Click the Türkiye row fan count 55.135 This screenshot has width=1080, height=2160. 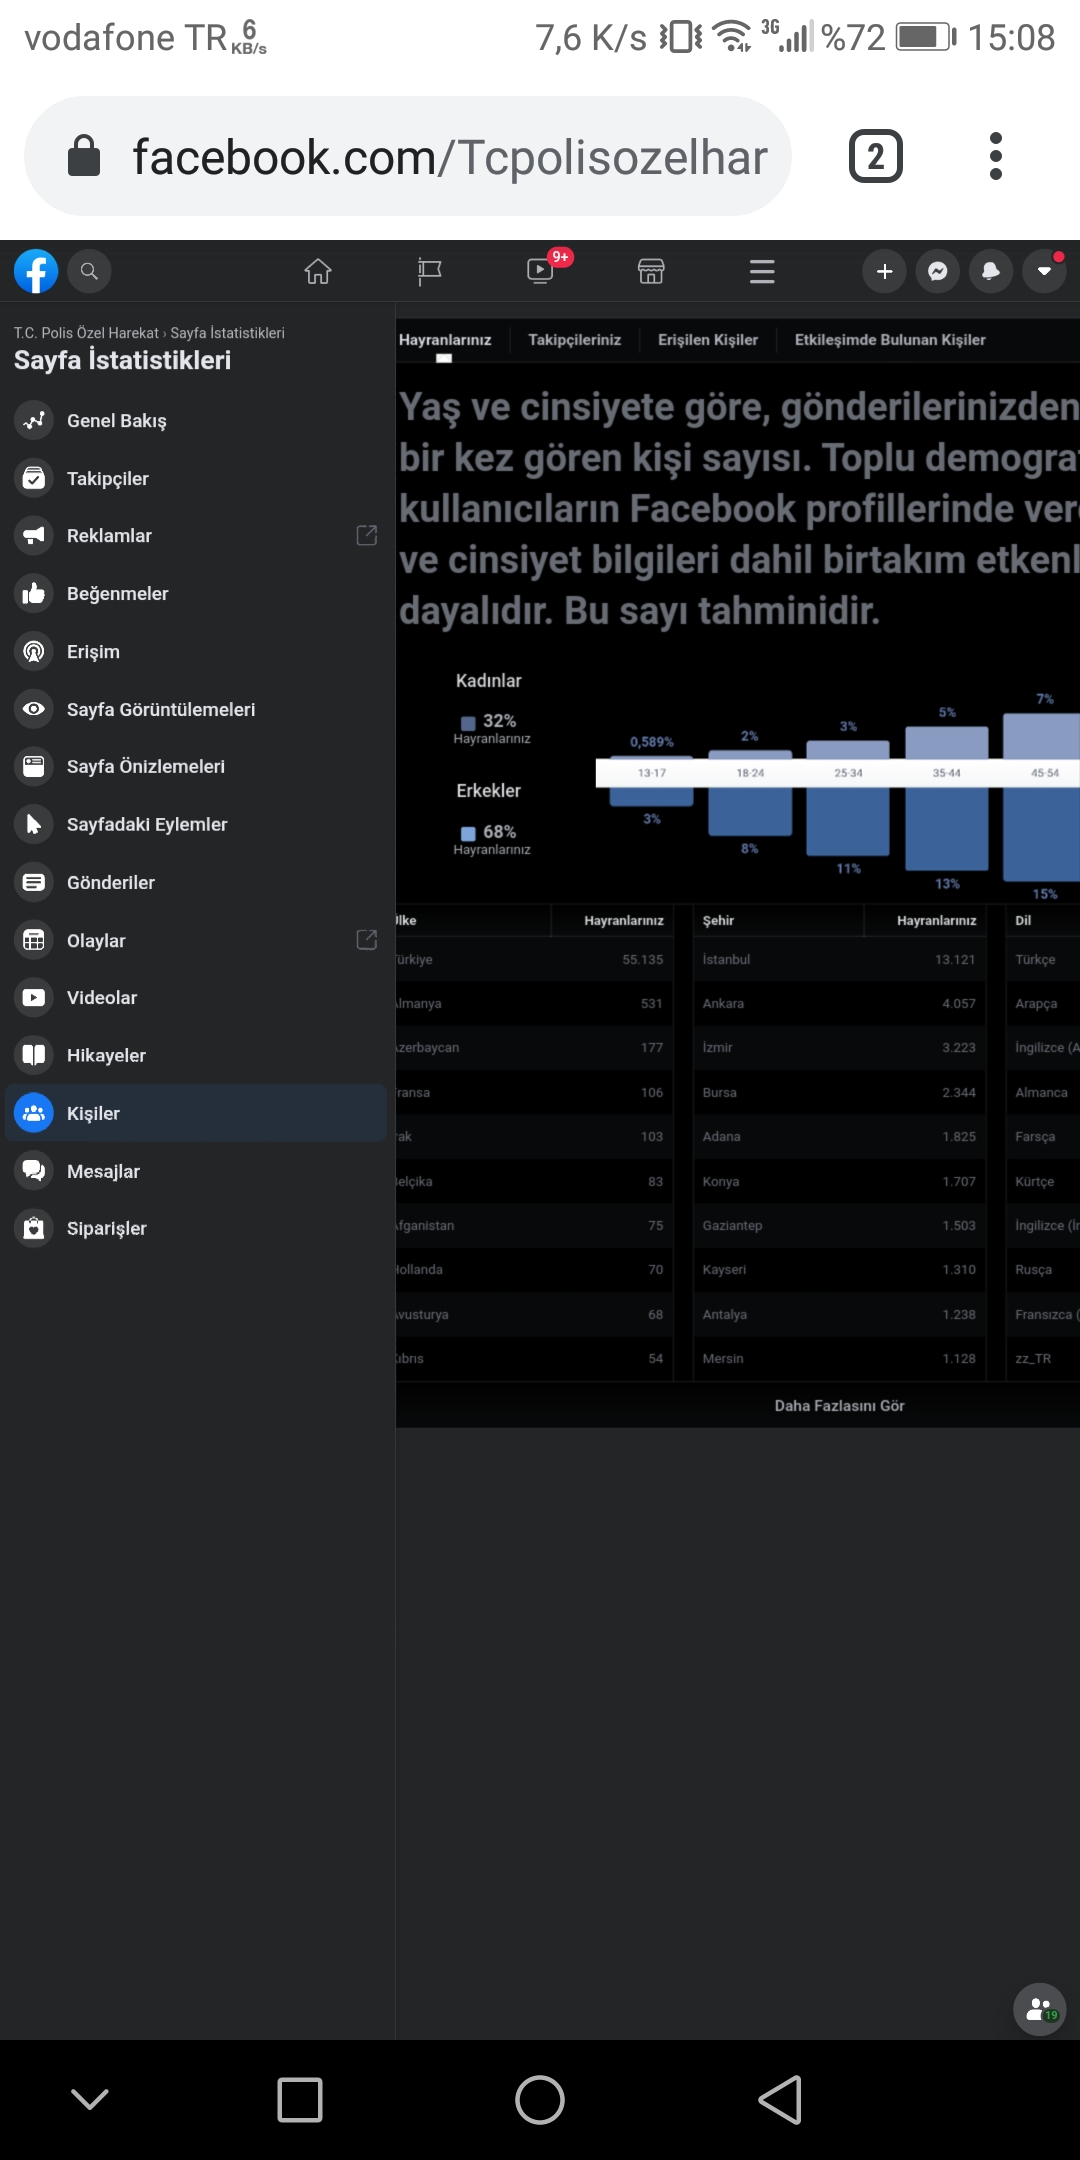coord(643,960)
